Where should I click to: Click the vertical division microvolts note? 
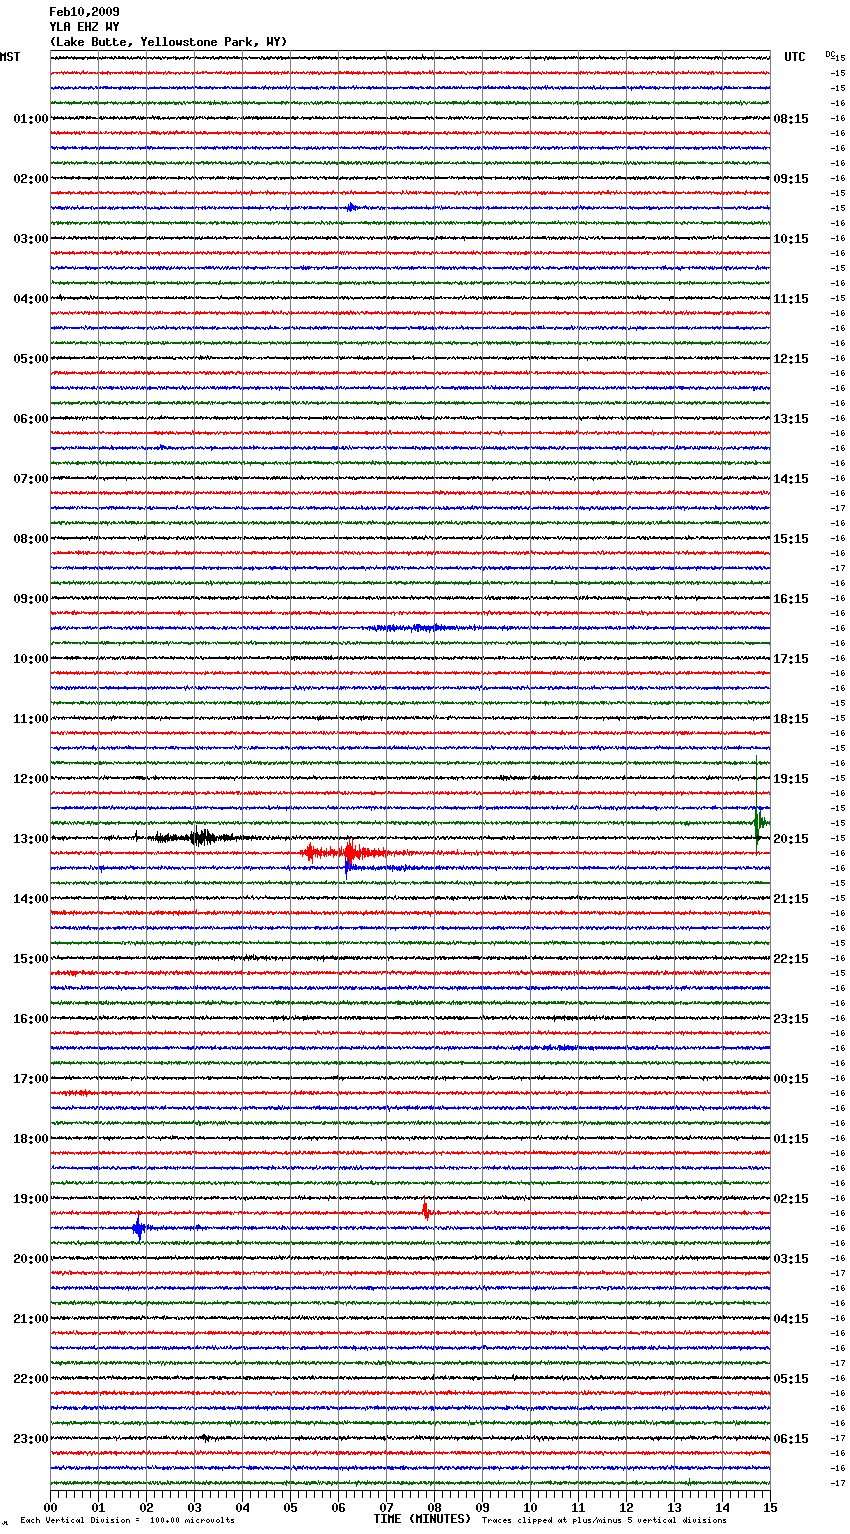click(x=127, y=1520)
